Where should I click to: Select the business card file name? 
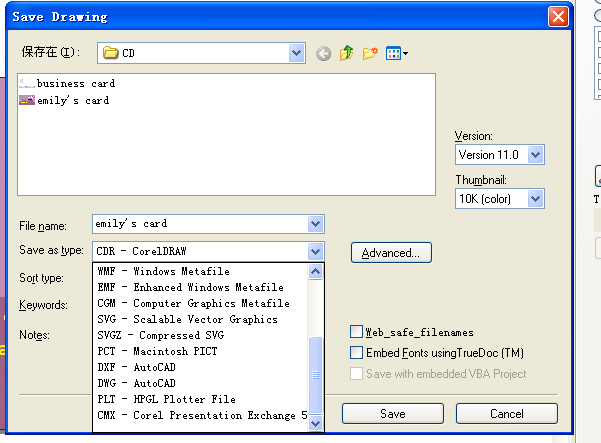point(76,83)
